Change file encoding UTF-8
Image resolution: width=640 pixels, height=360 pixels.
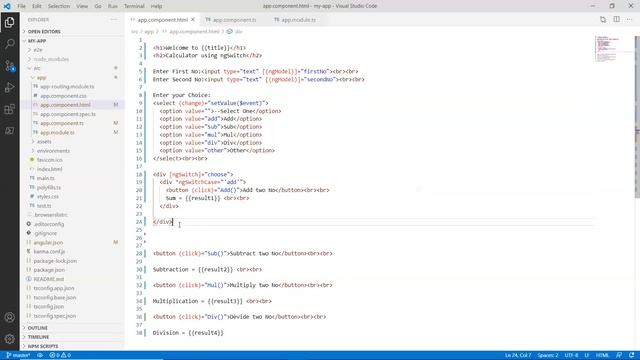point(571,355)
